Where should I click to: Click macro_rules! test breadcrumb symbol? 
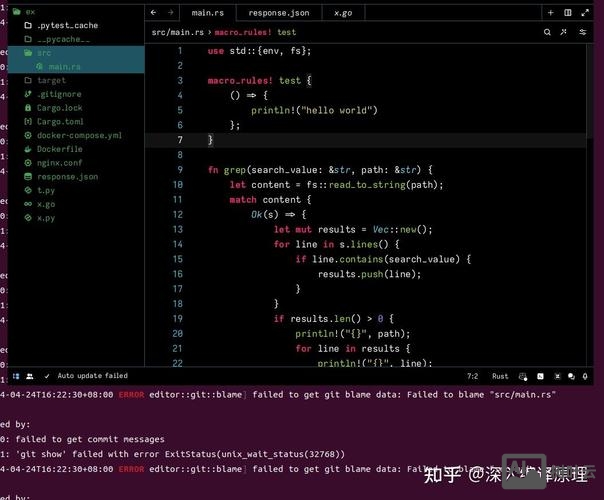pyautogui.click(x=255, y=32)
